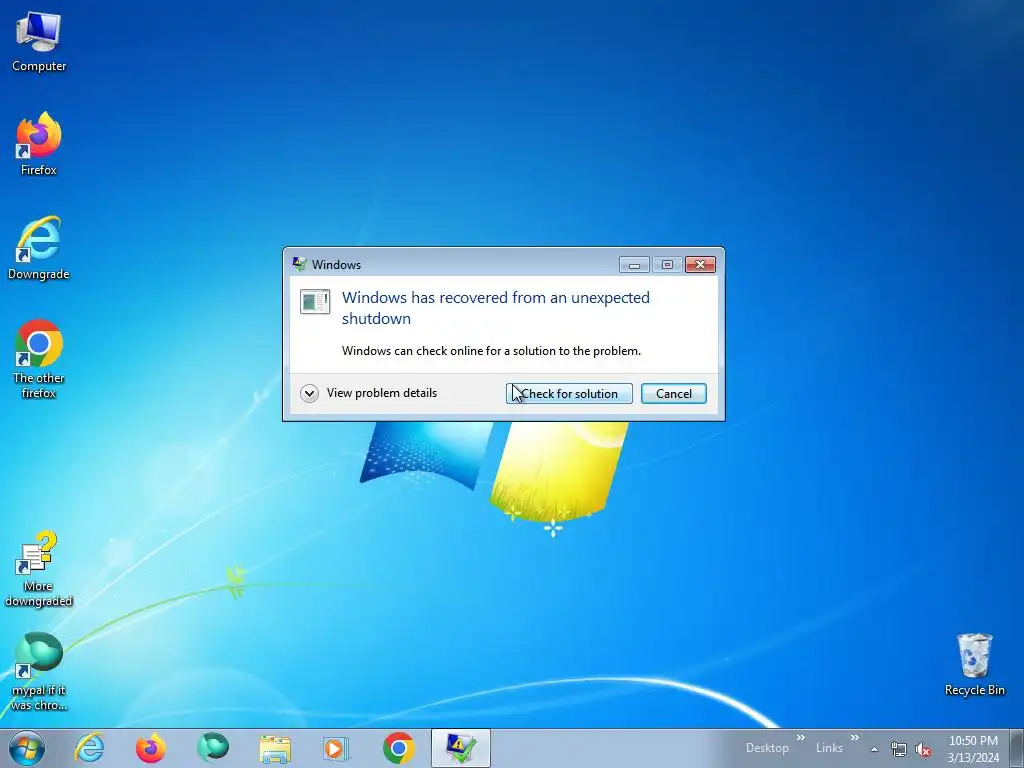Minimize the Windows dialog
This screenshot has width=1024, height=768.
point(634,264)
